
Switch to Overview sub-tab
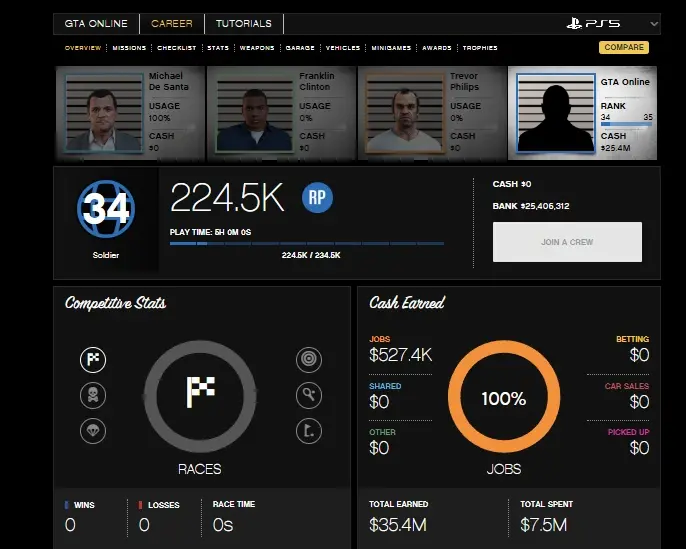coord(83,48)
